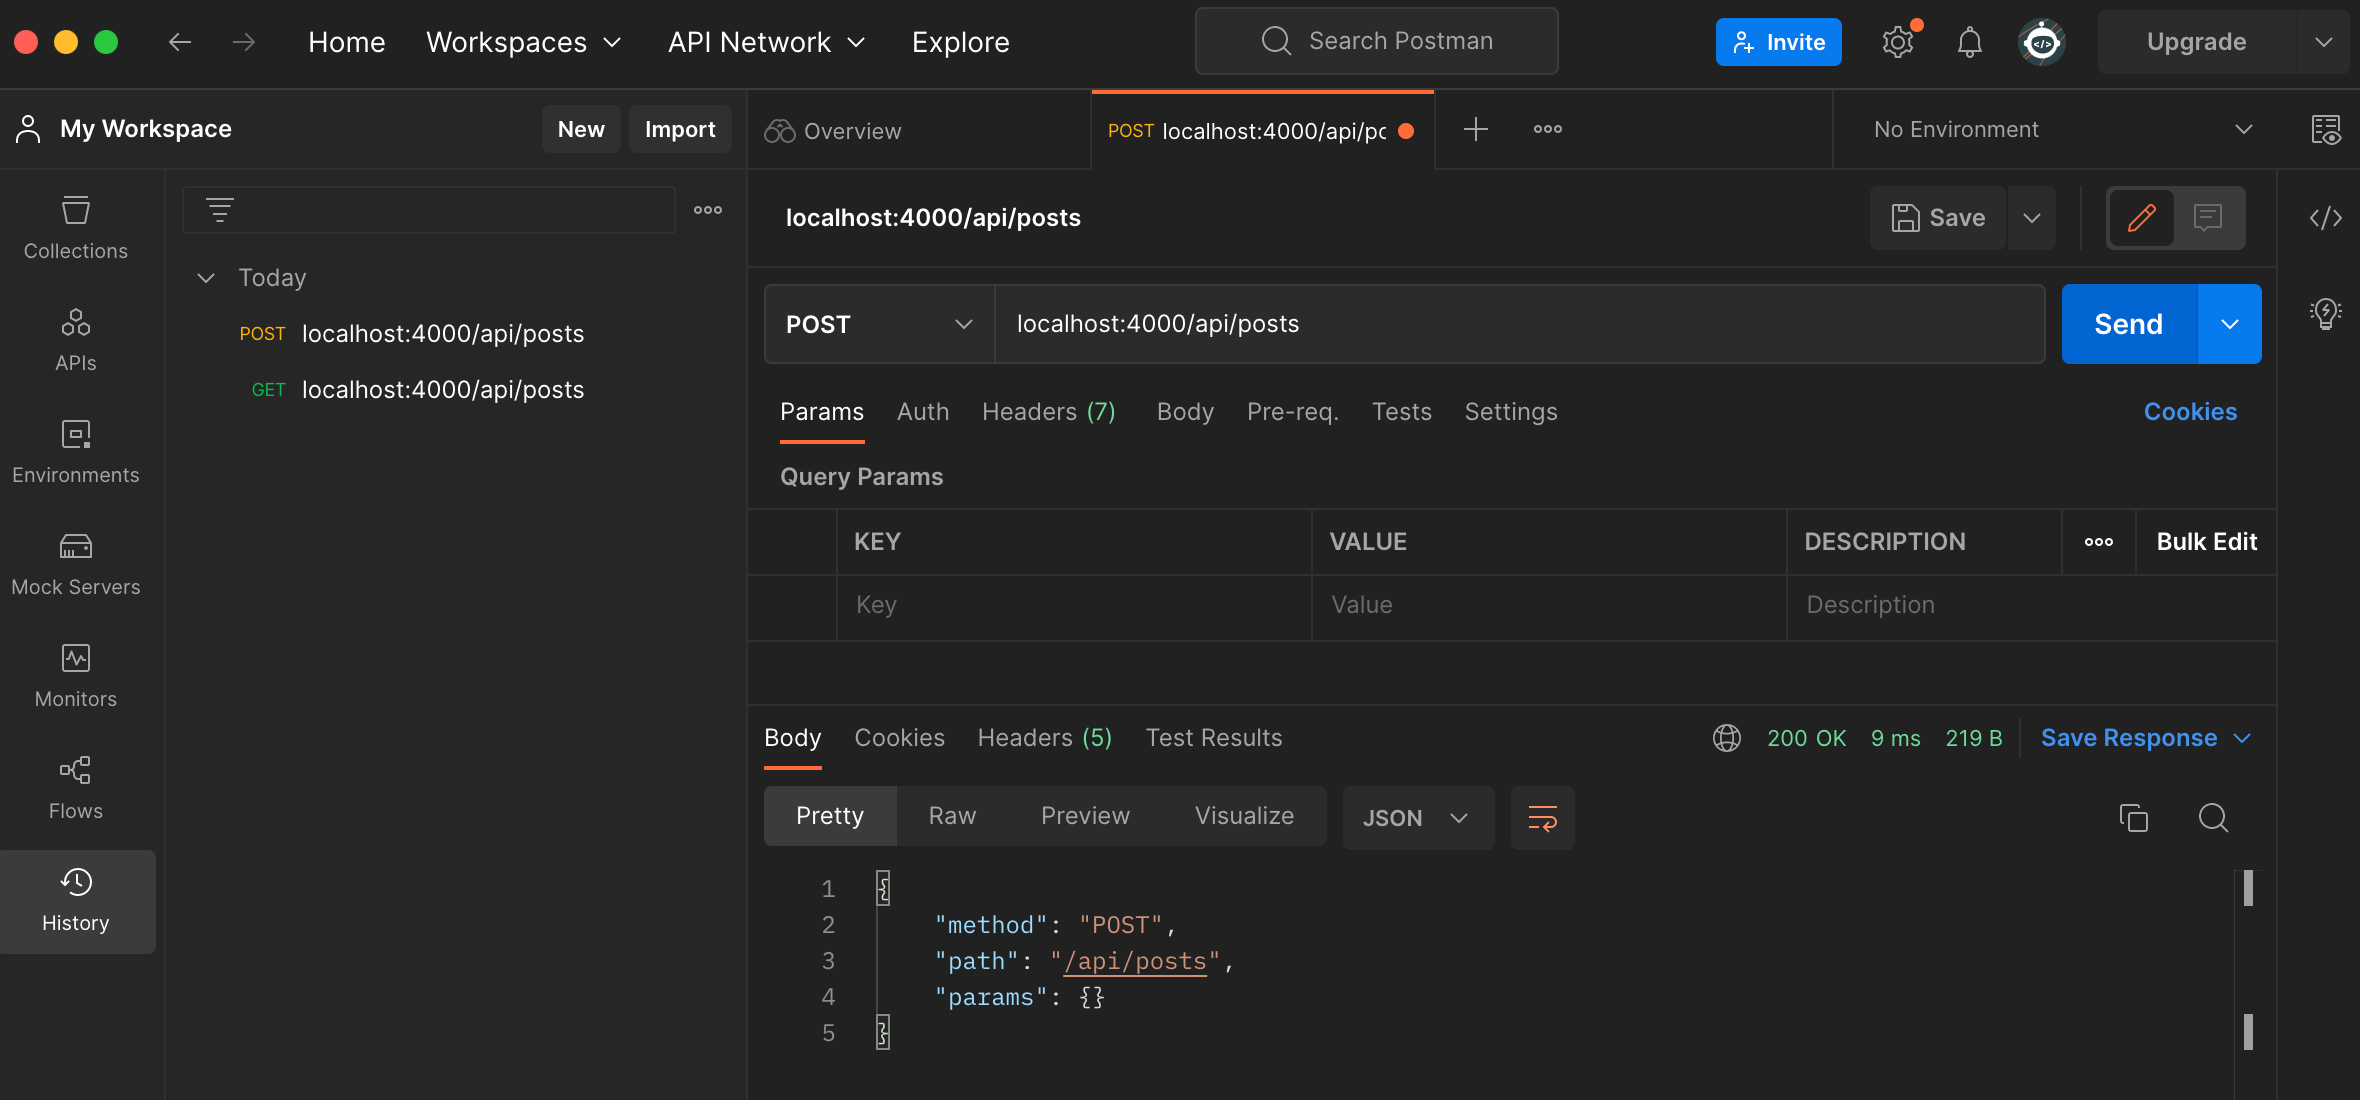
Task: Switch to comment mode icon
Action: click(2208, 217)
